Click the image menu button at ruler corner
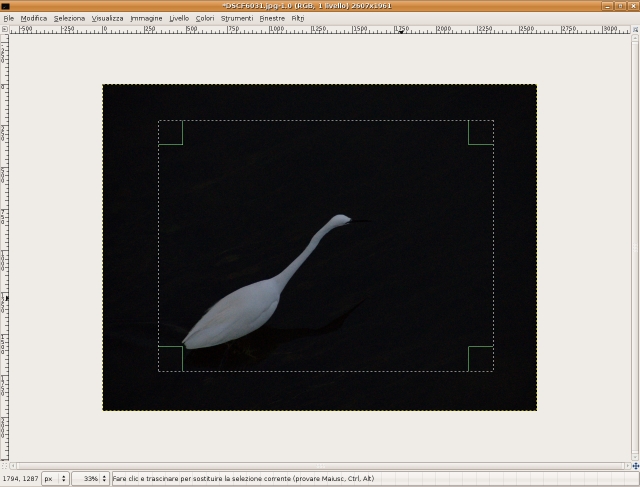This screenshot has height=487, width=640. tap(4, 29)
